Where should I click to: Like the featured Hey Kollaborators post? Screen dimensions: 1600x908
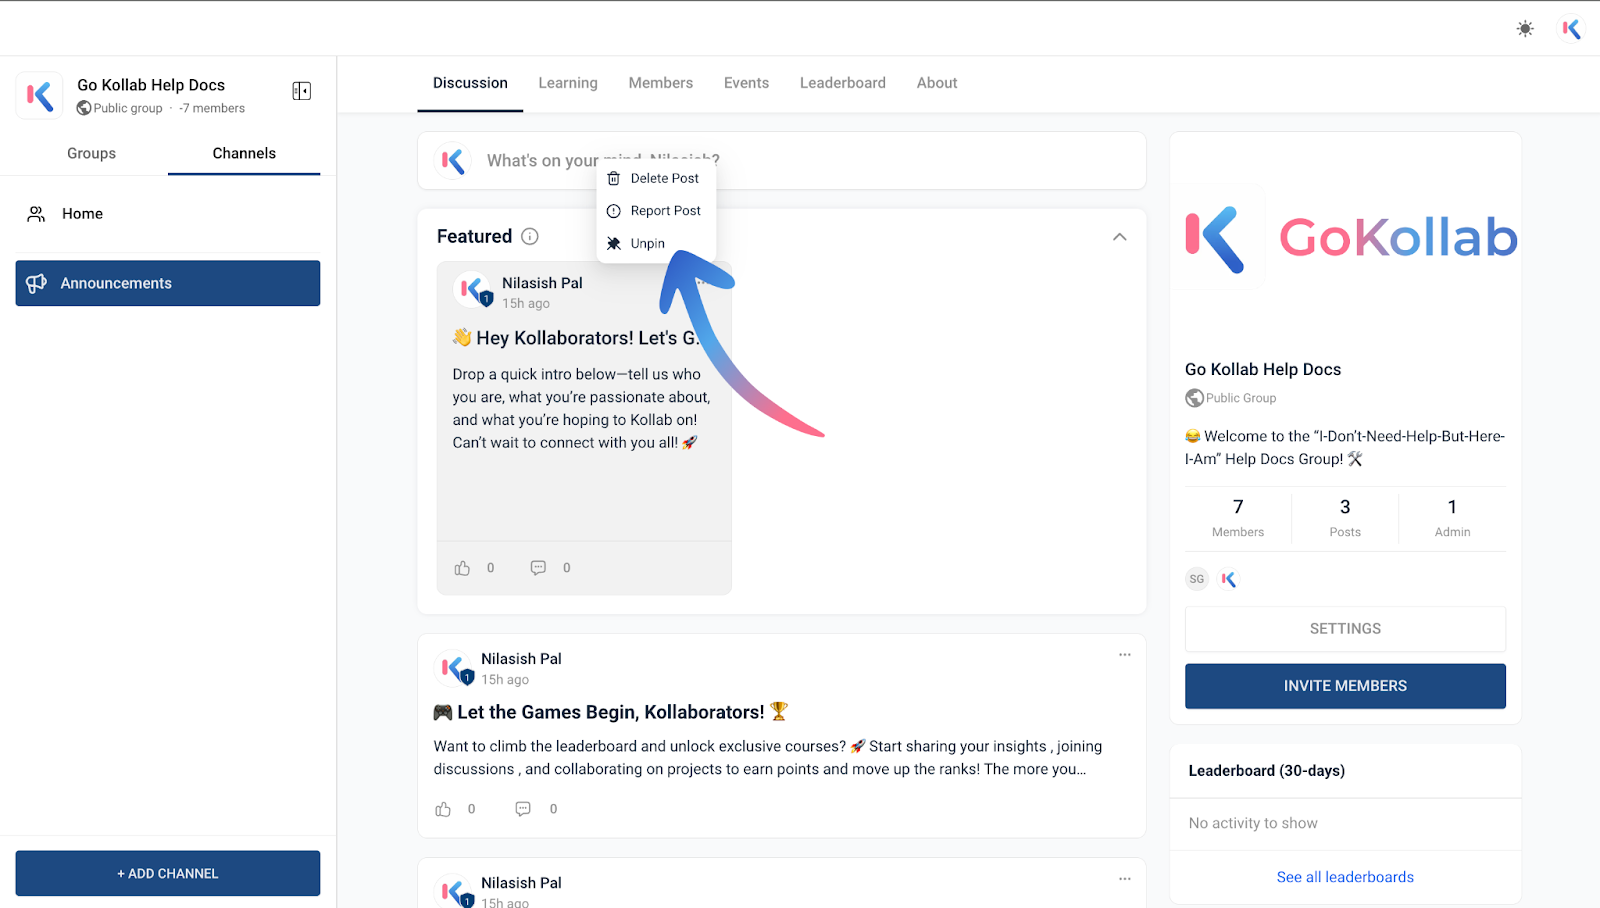coord(462,568)
